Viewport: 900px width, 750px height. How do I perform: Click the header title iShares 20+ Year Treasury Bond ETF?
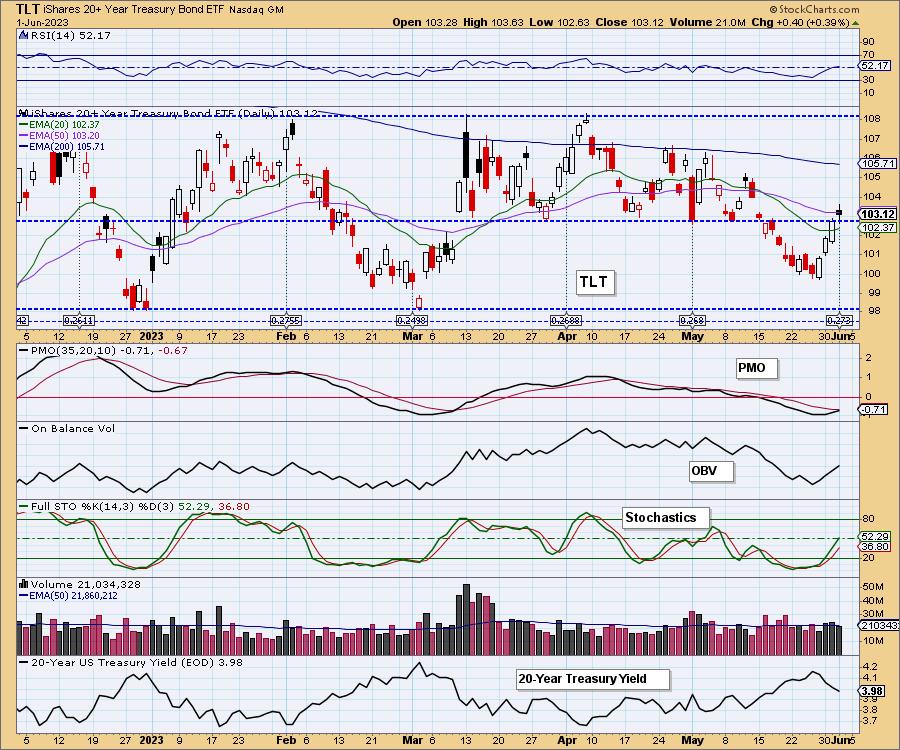coord(133,9)
